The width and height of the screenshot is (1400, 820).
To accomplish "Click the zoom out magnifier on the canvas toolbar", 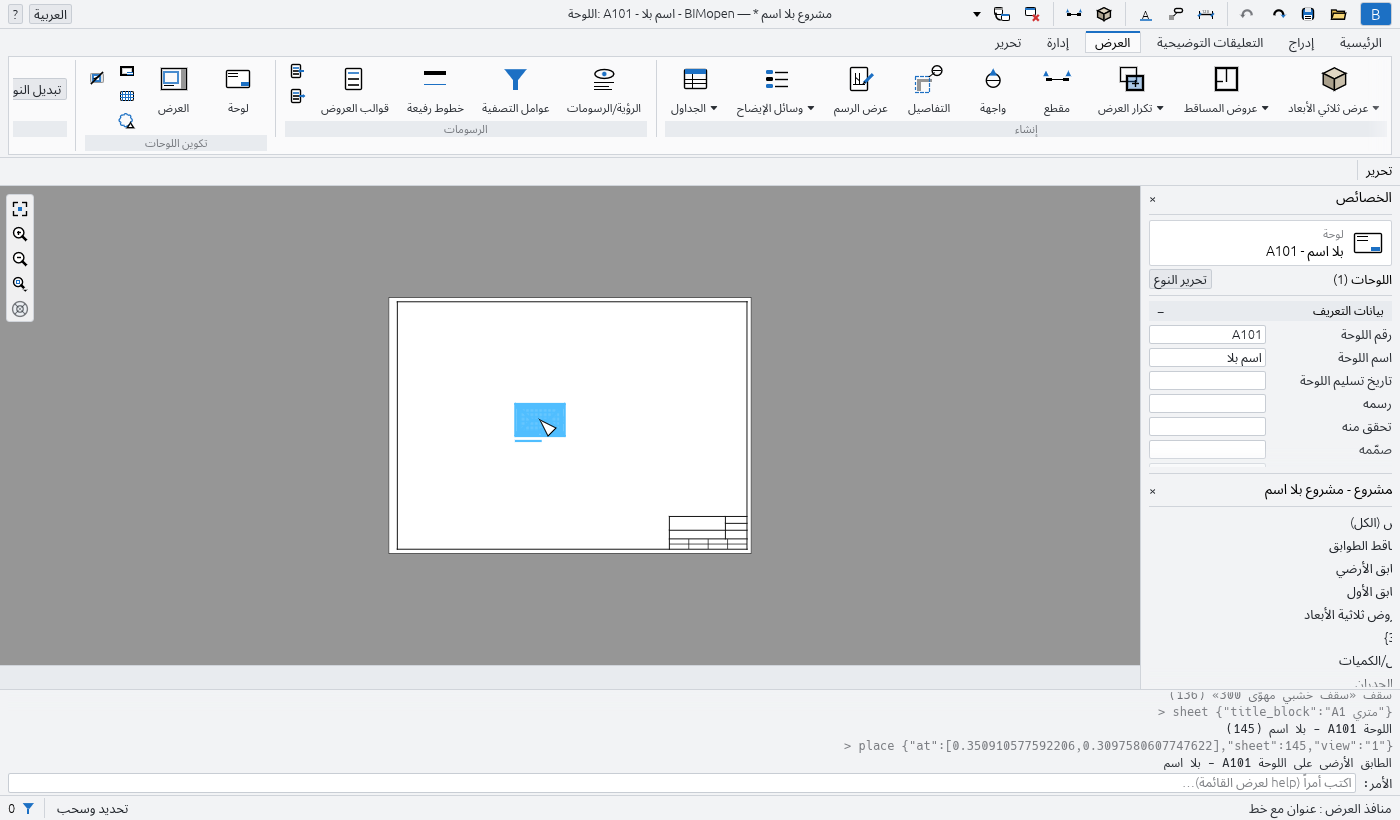I will click(x=19, y=259).
